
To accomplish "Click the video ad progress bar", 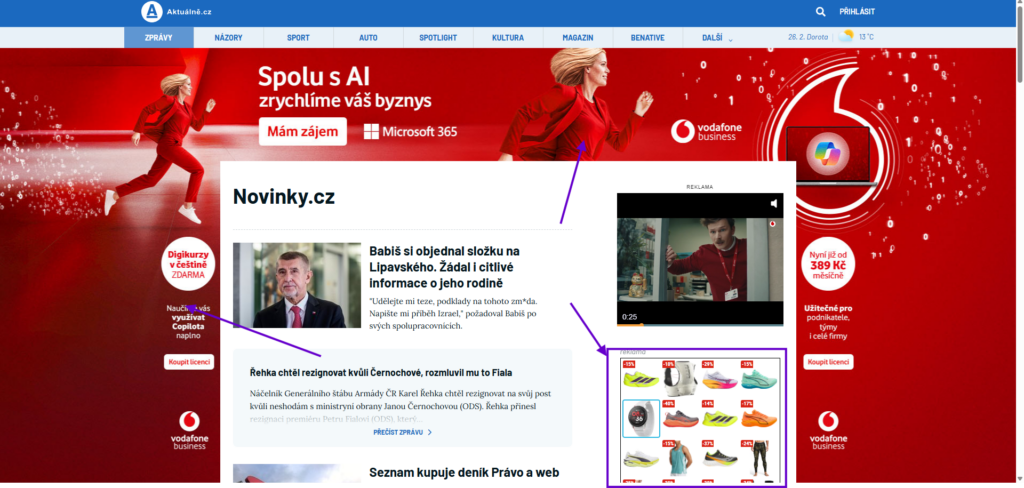I will coord(700,325).
